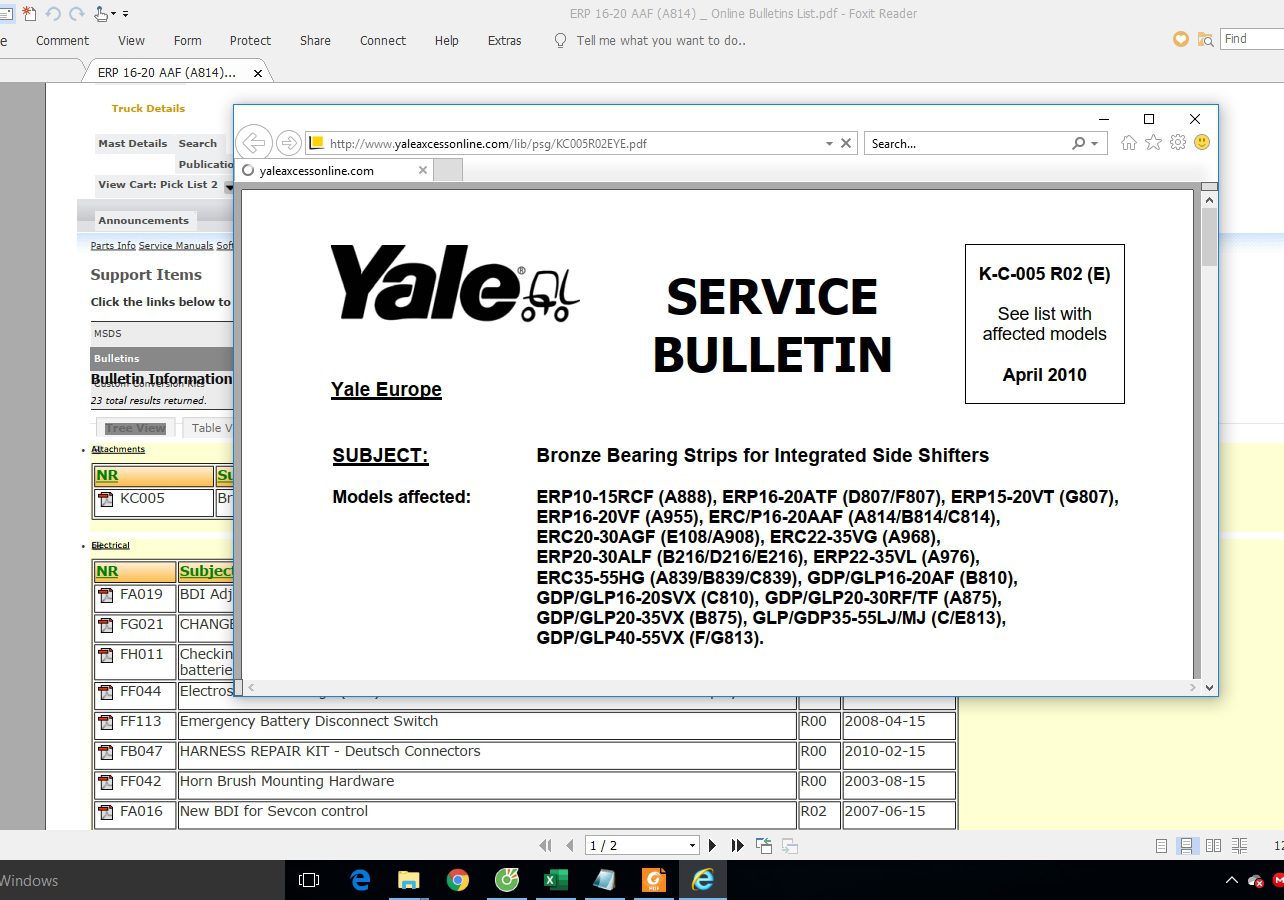Open the Form ribbon tab
1284x900 pixels.
(187, 41)
